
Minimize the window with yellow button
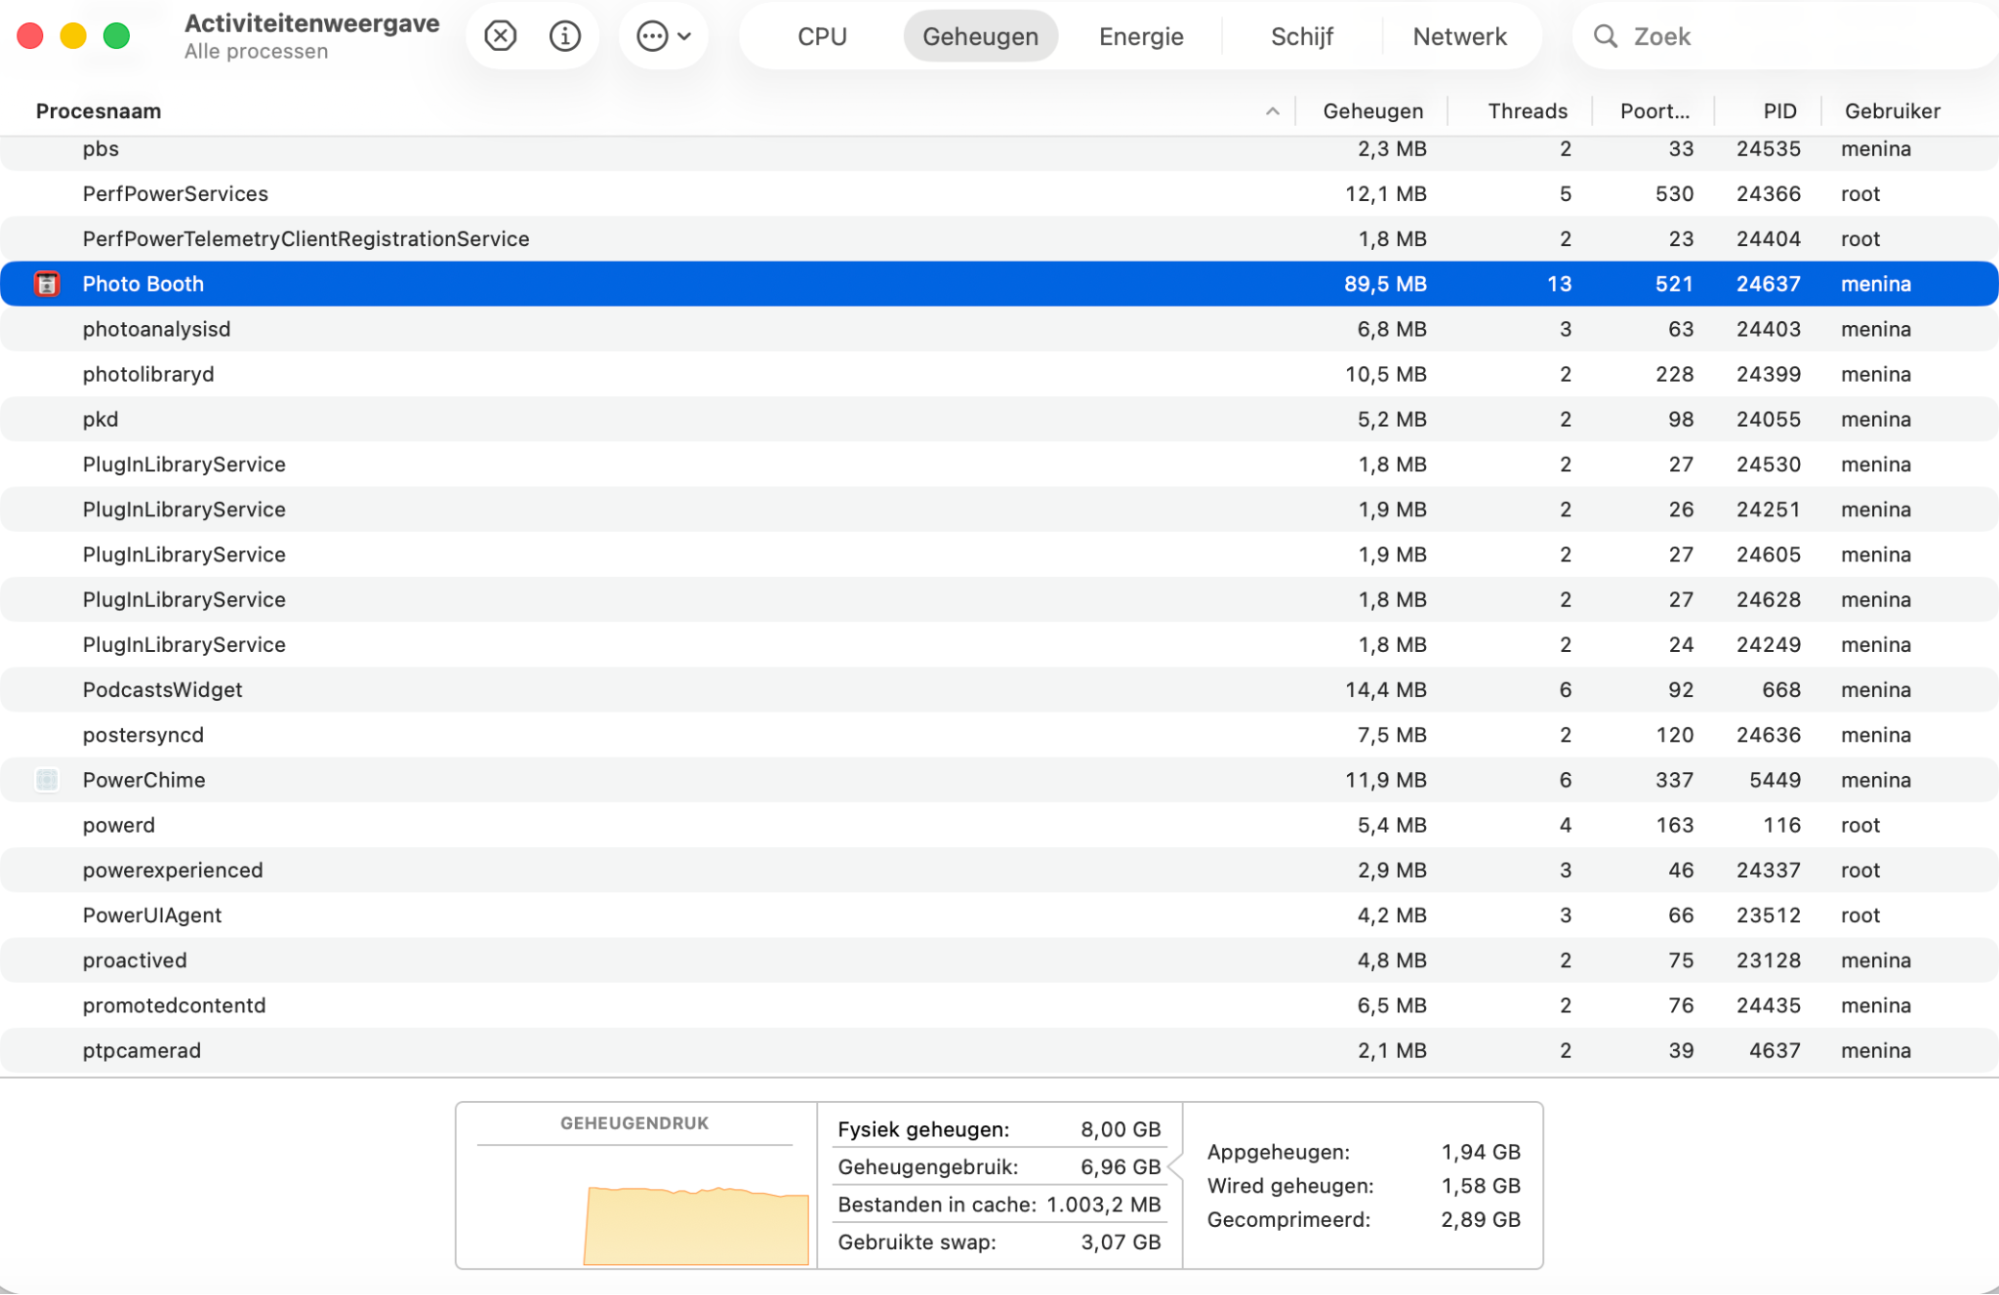(x=73, y=36)
